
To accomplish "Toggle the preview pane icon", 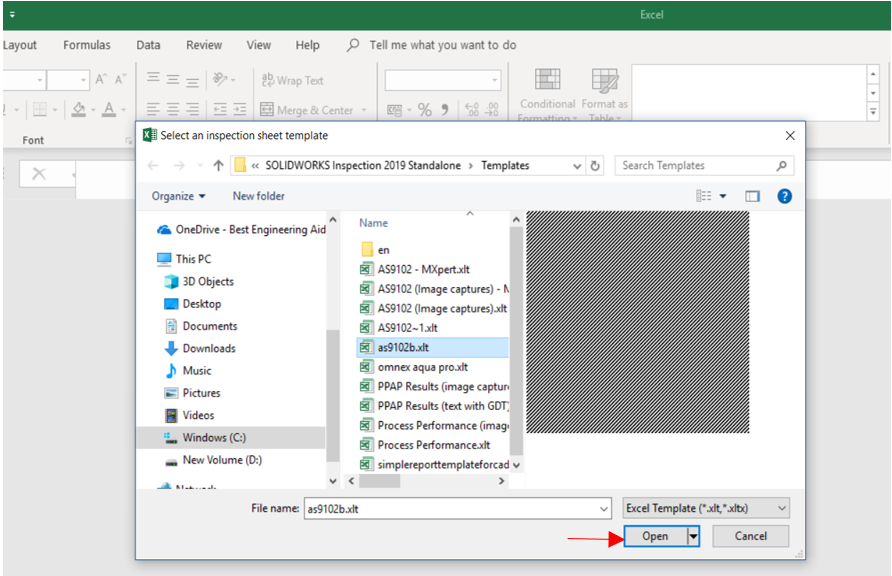I will tap(753, 196).
